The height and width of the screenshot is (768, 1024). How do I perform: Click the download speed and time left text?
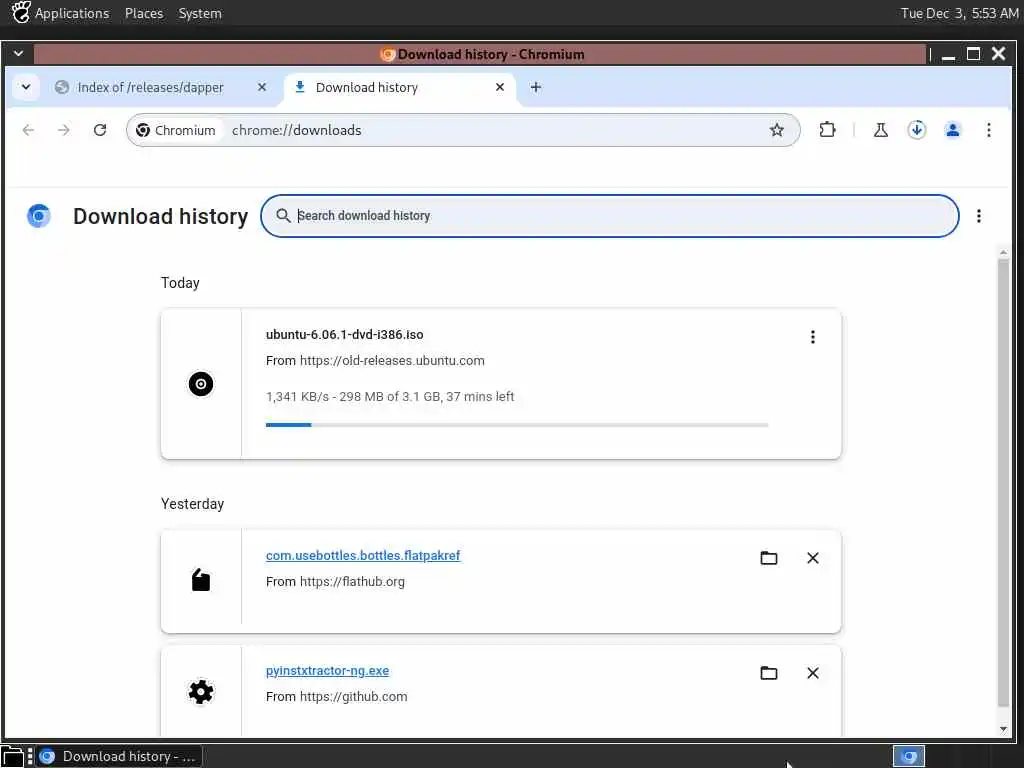[390, 396]
